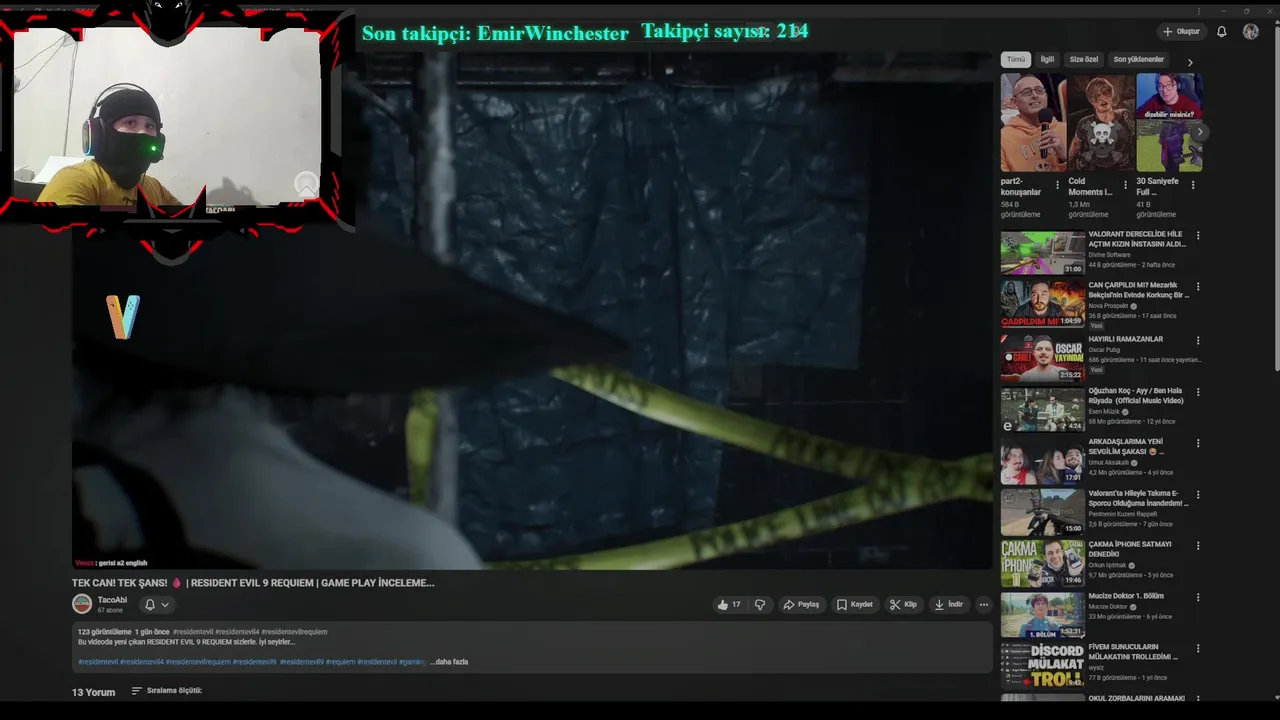Select the İlgili filter chip
The image size is (1280, 720).
1047,60
